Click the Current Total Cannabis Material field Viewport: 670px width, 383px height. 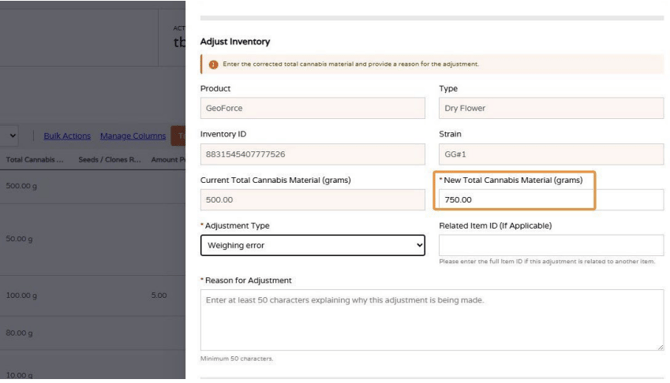click(x=312, y=200)
